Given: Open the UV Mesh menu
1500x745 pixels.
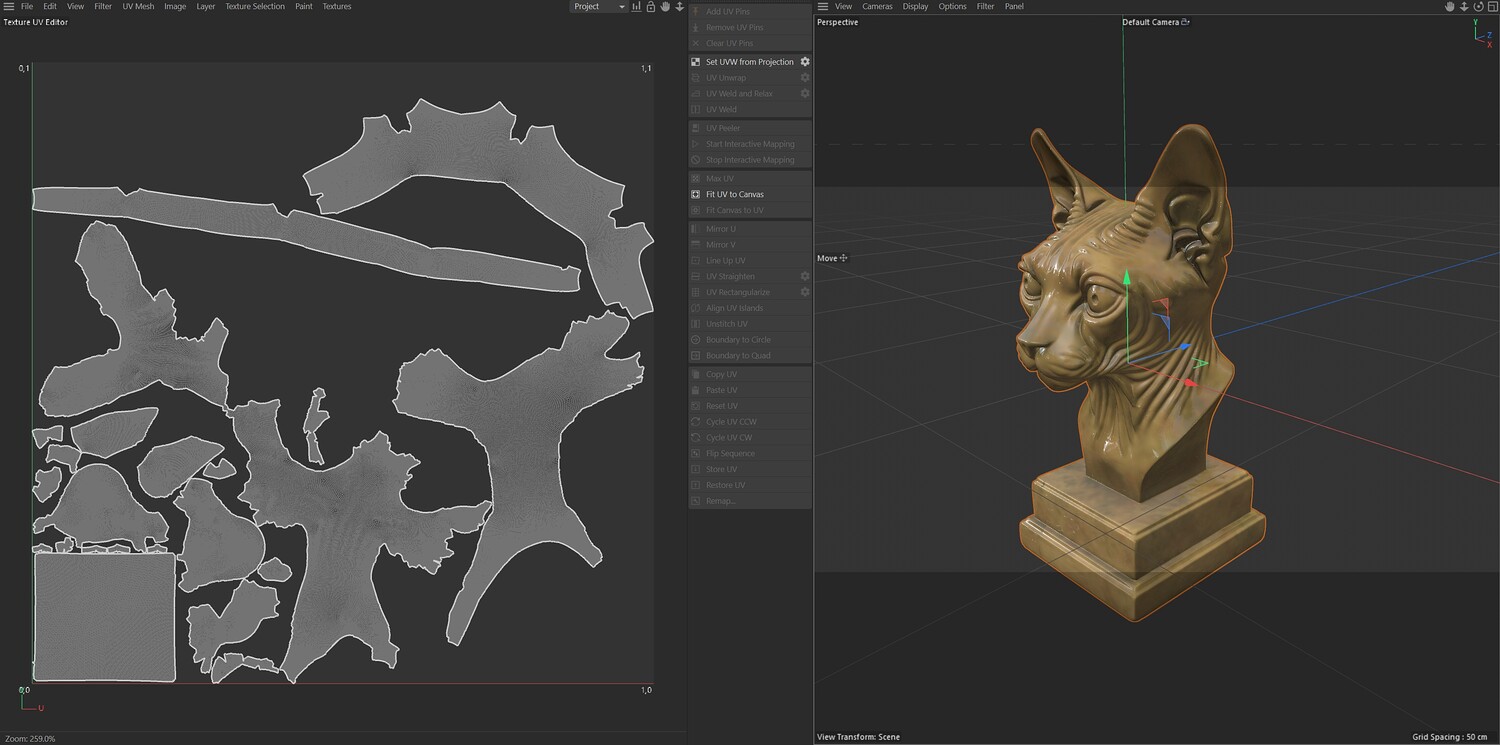Looking at the screenshot, I should [138, 6].
